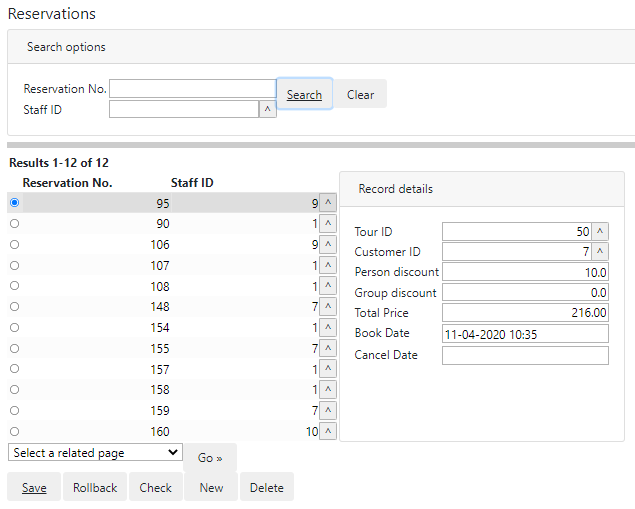Viewport: 635px width, 509px height.
Task: Select the radio button for reservation 158
Action: coord(15,390)
